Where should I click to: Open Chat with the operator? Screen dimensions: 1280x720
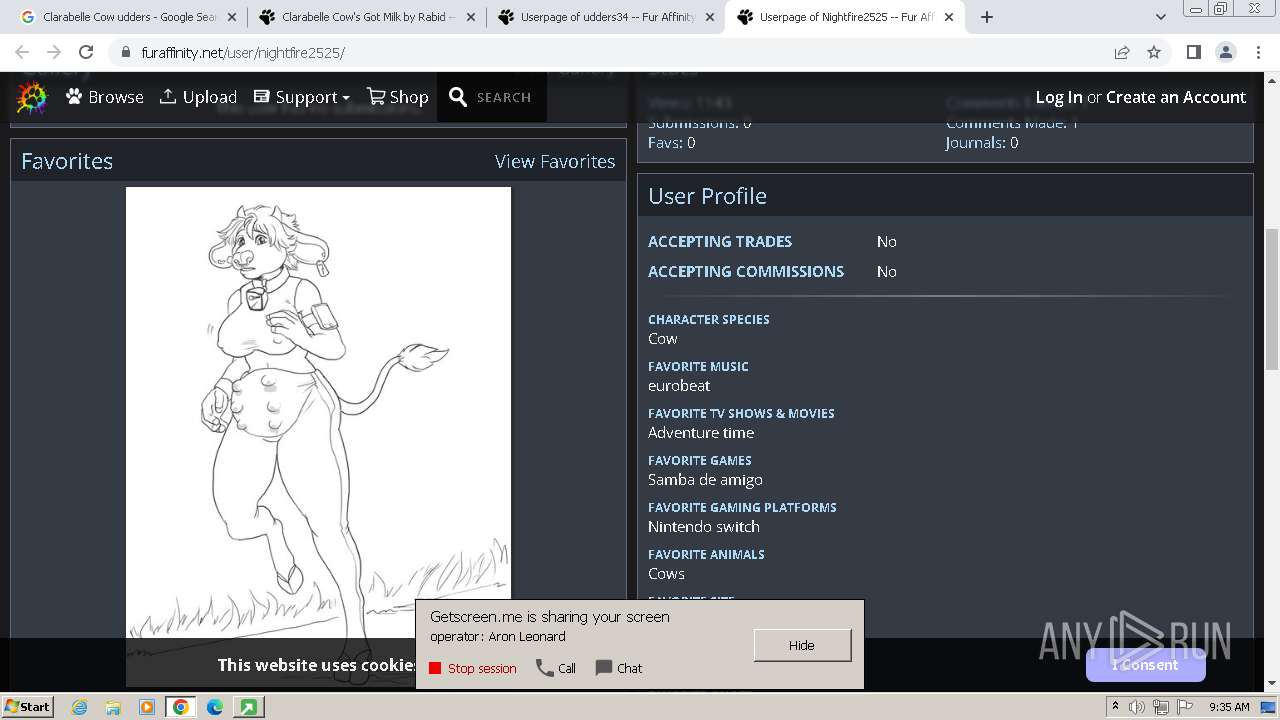coord(619,668)
